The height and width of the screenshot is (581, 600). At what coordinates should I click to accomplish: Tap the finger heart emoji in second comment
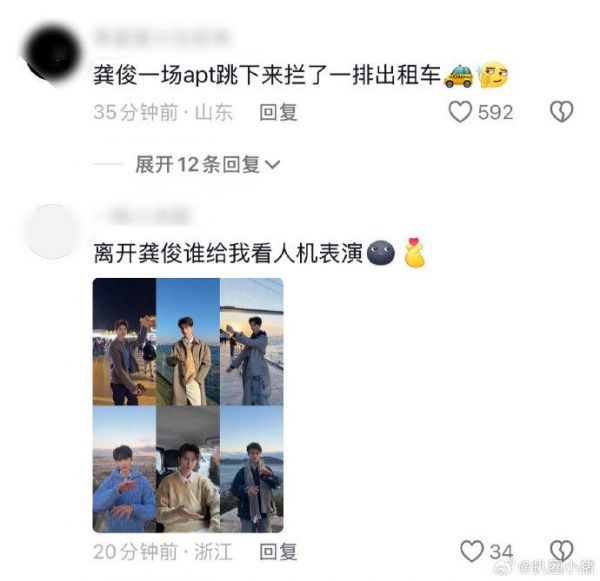click(415, 252)
